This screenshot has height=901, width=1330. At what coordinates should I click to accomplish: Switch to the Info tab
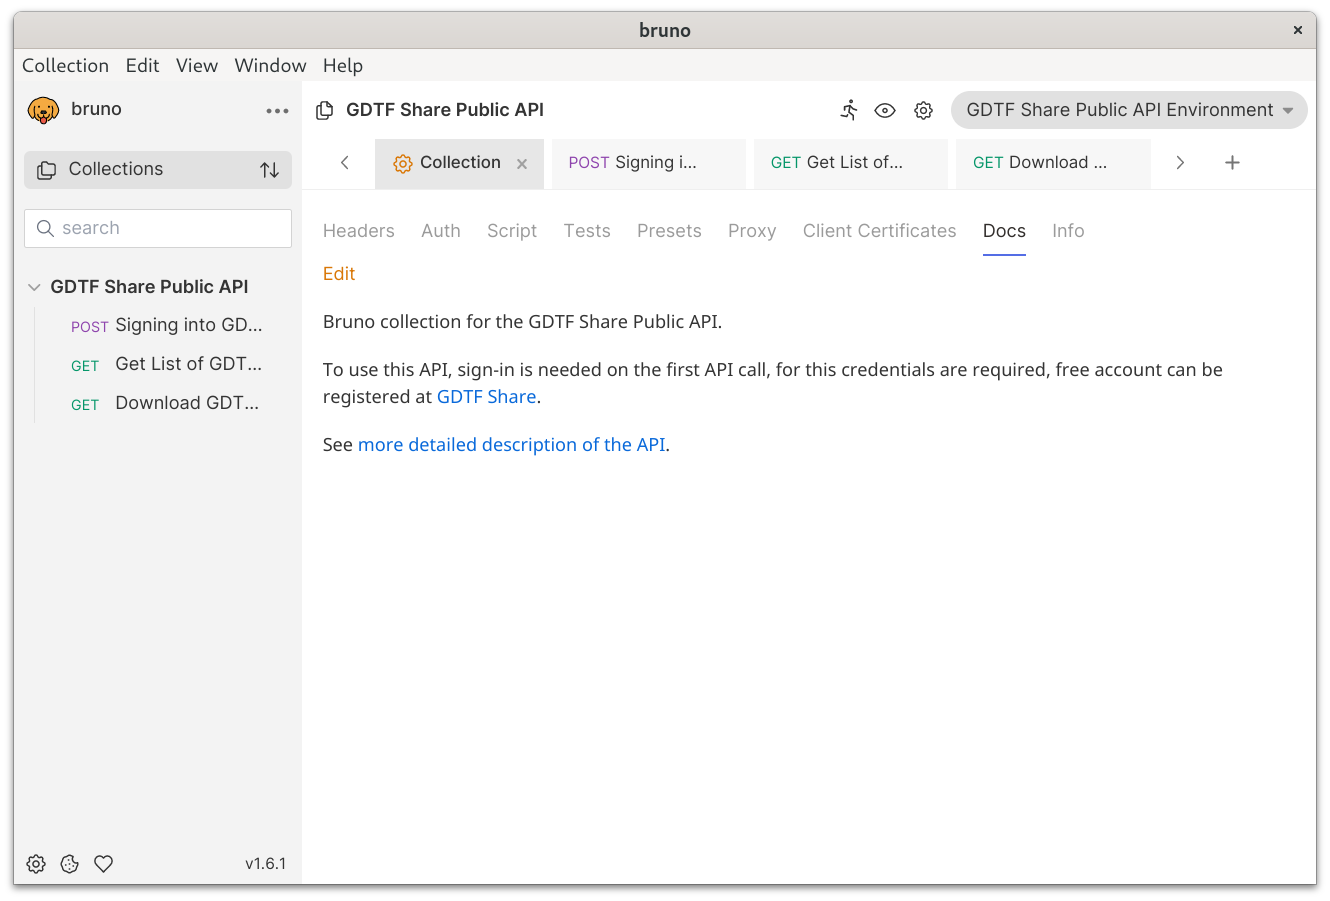pos(1068,231)
